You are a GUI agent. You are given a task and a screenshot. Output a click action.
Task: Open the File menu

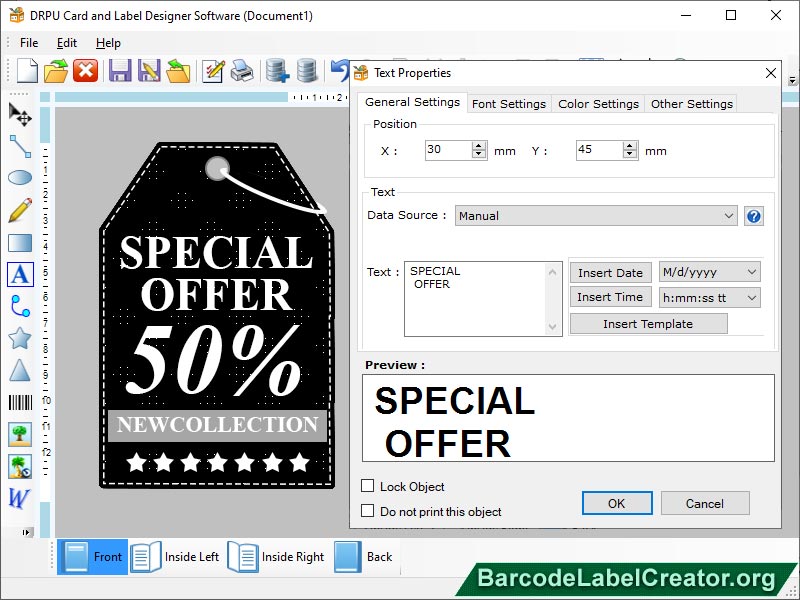29,43
